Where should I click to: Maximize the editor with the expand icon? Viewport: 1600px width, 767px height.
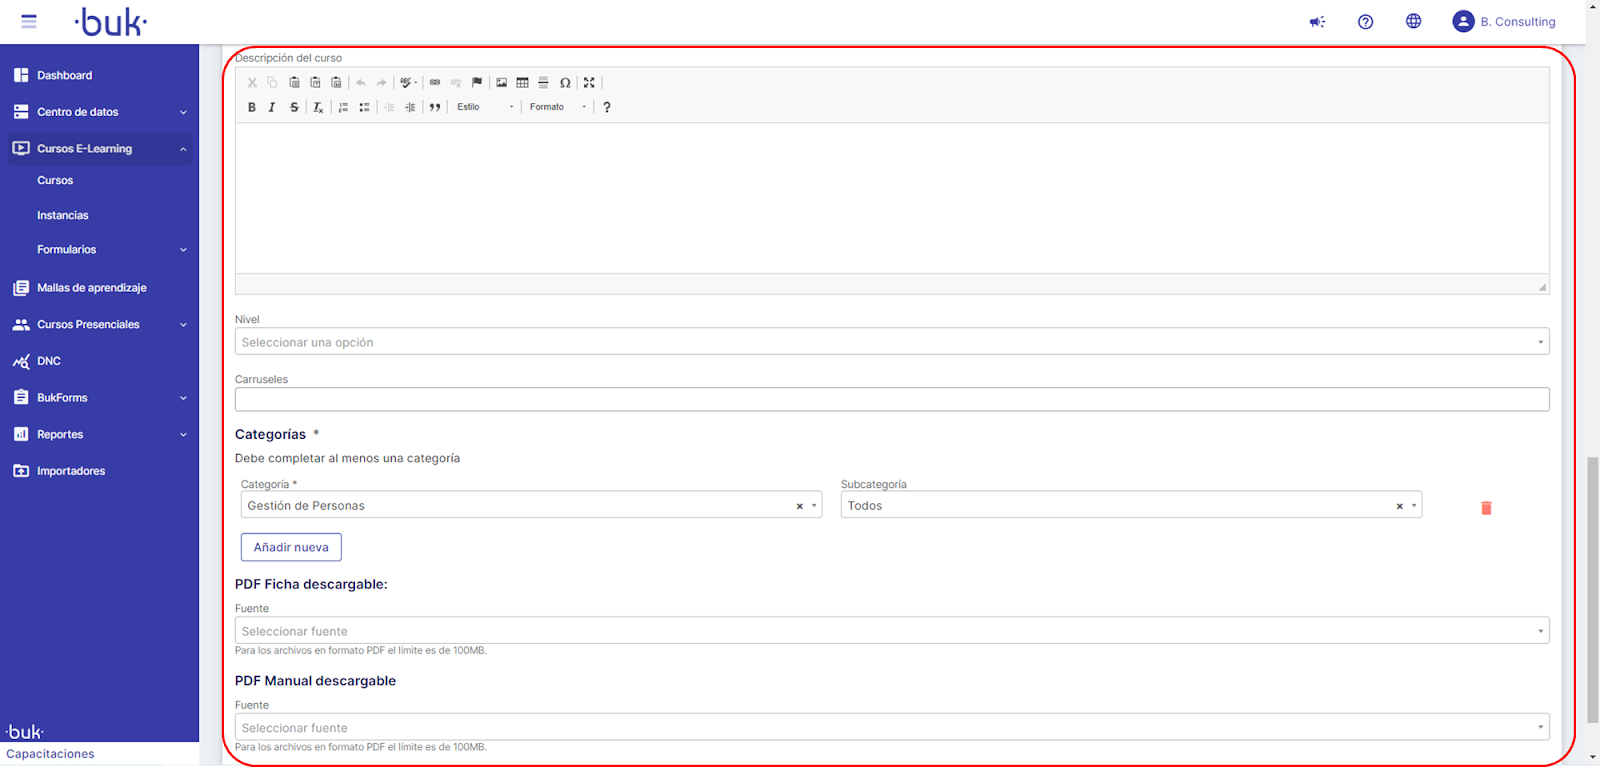(x=589, y=83)
